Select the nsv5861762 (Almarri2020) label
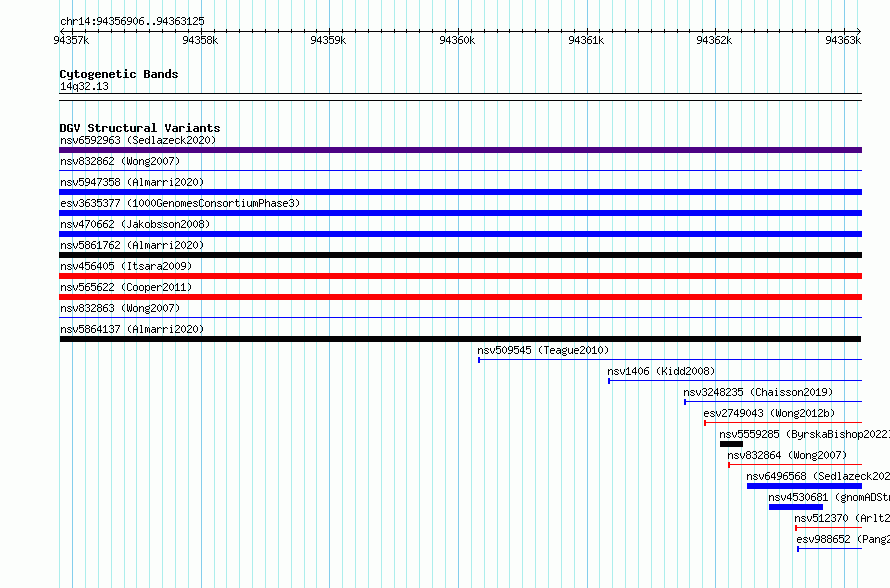Screen dimensions: 890x588 (132, 245)
